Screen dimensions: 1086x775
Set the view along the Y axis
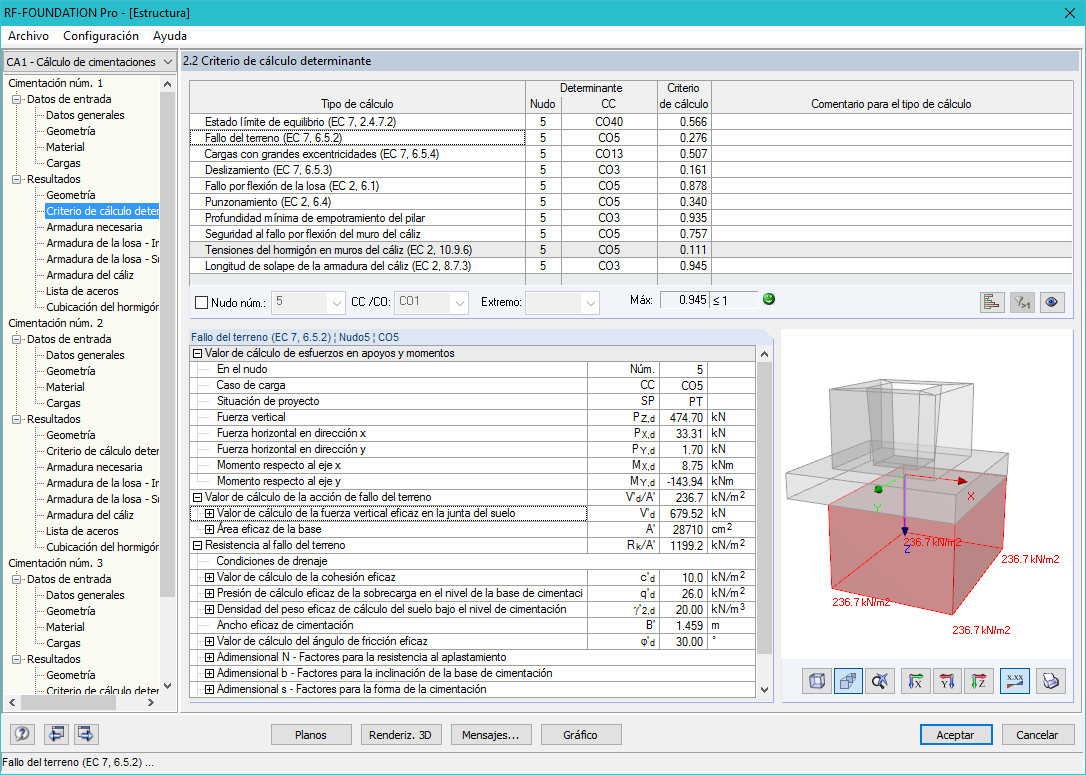pos(947,682)
